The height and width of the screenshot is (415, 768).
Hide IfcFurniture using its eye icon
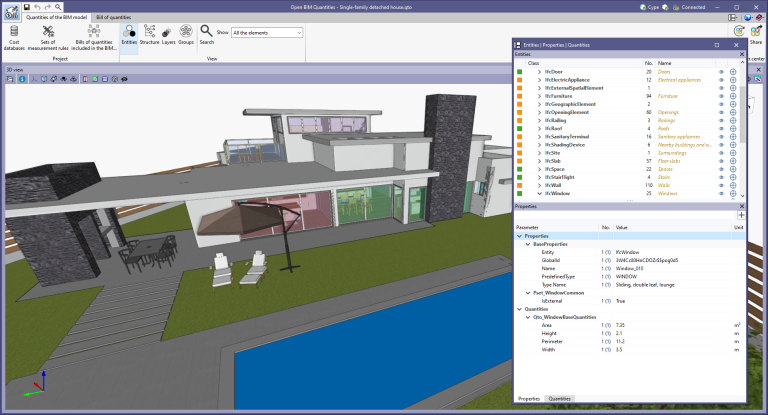[x=721, y=96]
